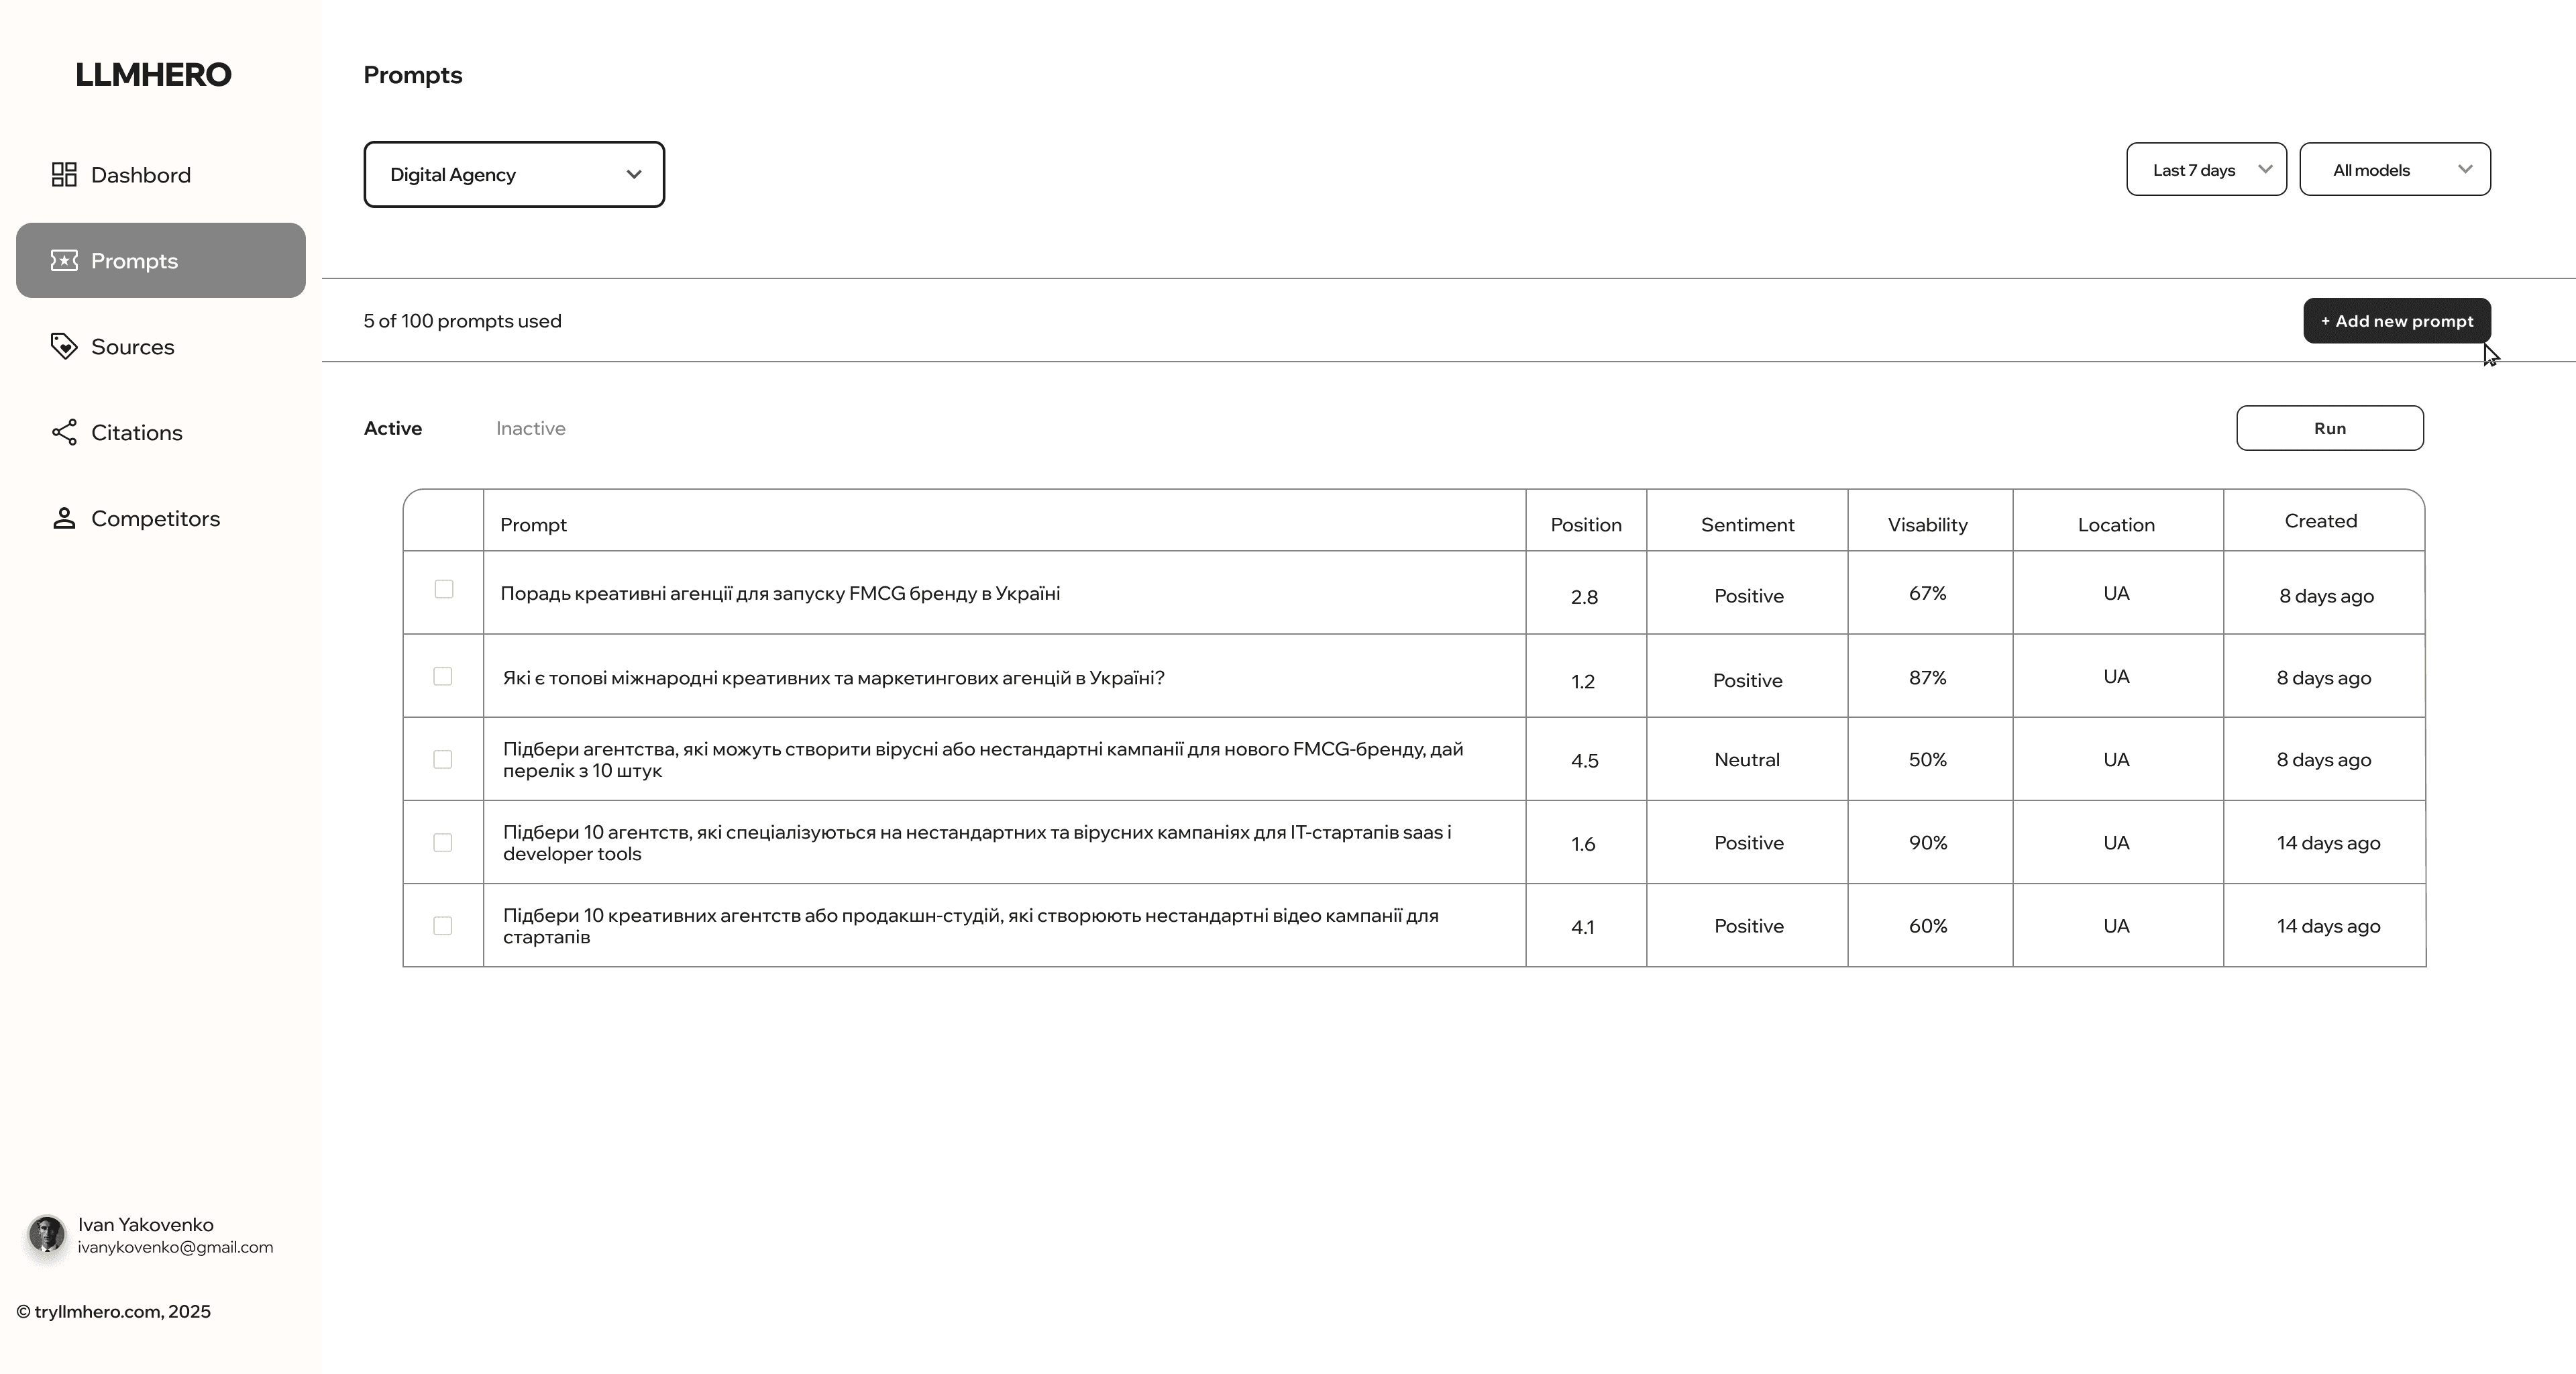Click the Prompts star-ticket icon
This screenshot has width=2576, height=1374.
point(64,261)
